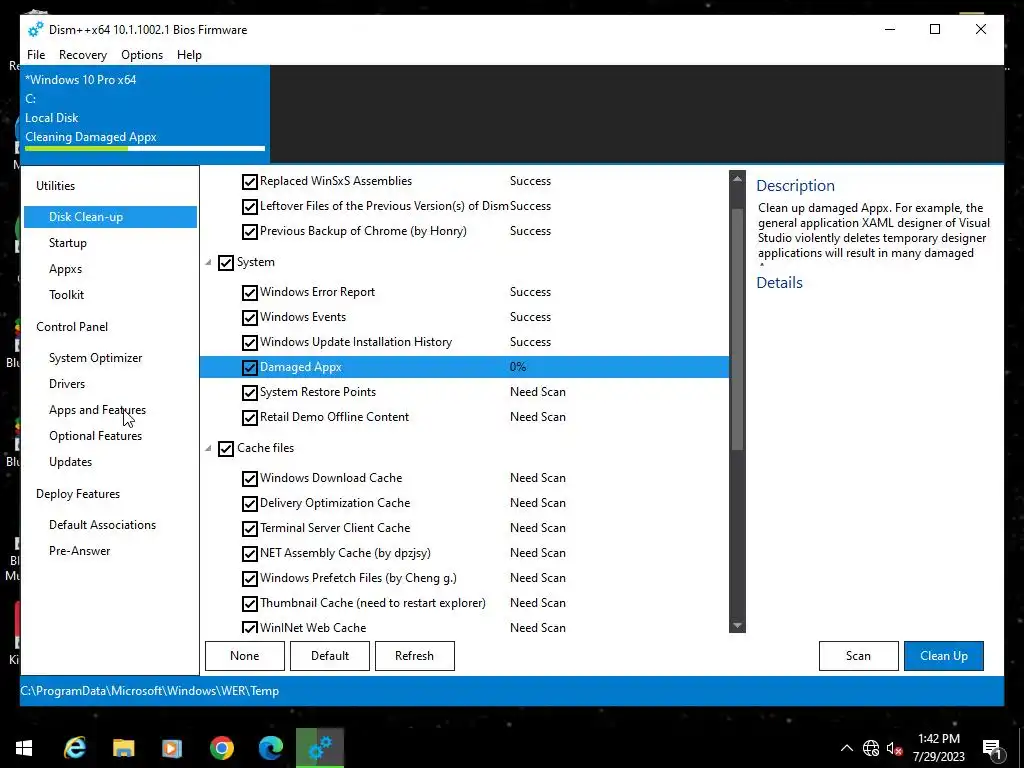
Task: Click the Scan button
Action: [x=859, y=656]
